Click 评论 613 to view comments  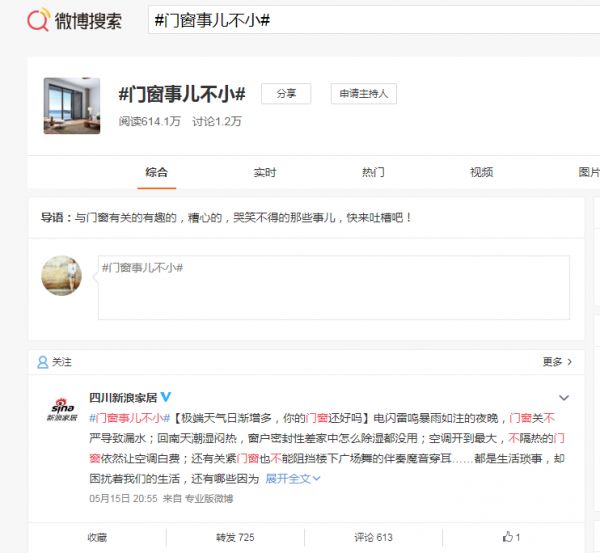point(373,537)
